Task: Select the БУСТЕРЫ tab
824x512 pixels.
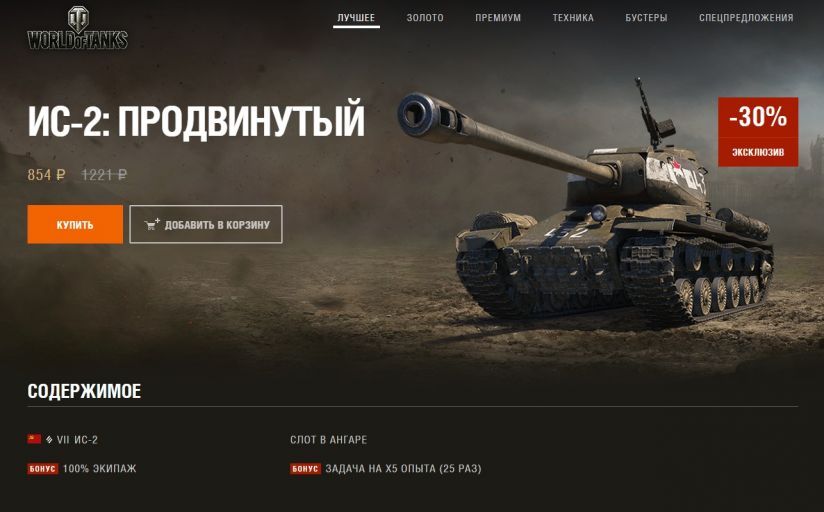Action: coord(646,18)
